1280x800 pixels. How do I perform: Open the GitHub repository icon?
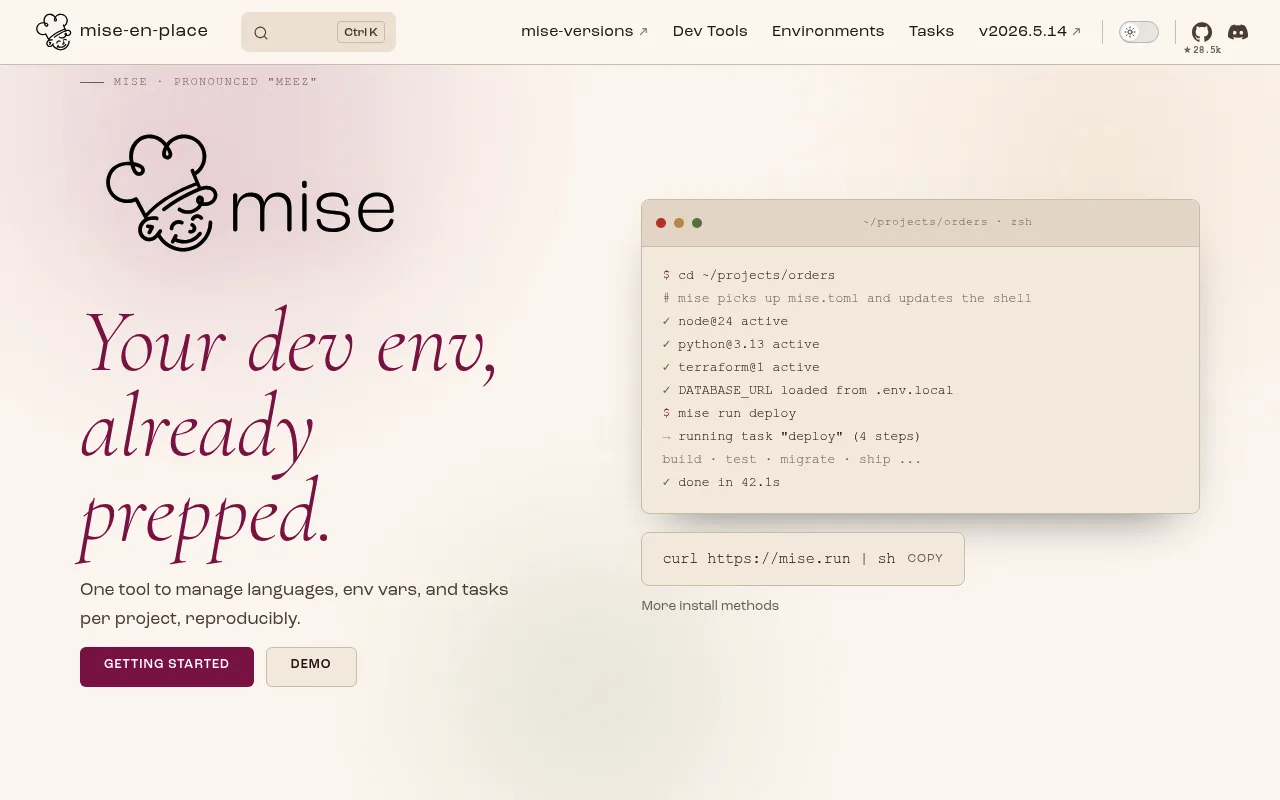tap(1202, 32)
